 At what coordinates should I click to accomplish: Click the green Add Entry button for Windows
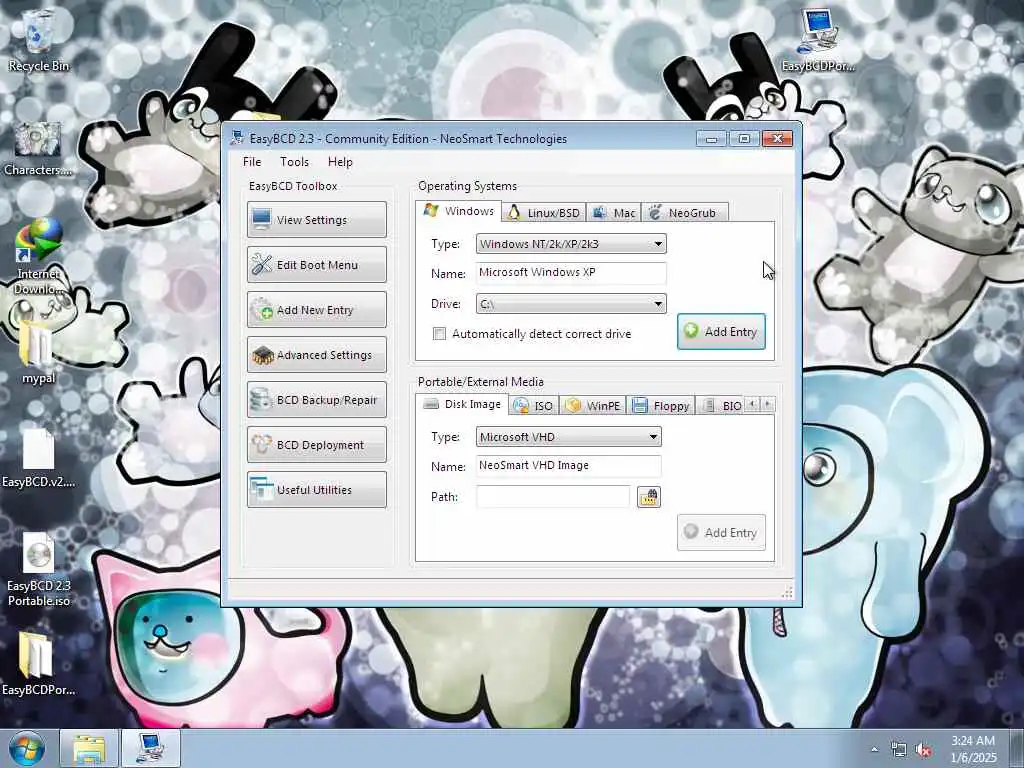coord(721,332)
